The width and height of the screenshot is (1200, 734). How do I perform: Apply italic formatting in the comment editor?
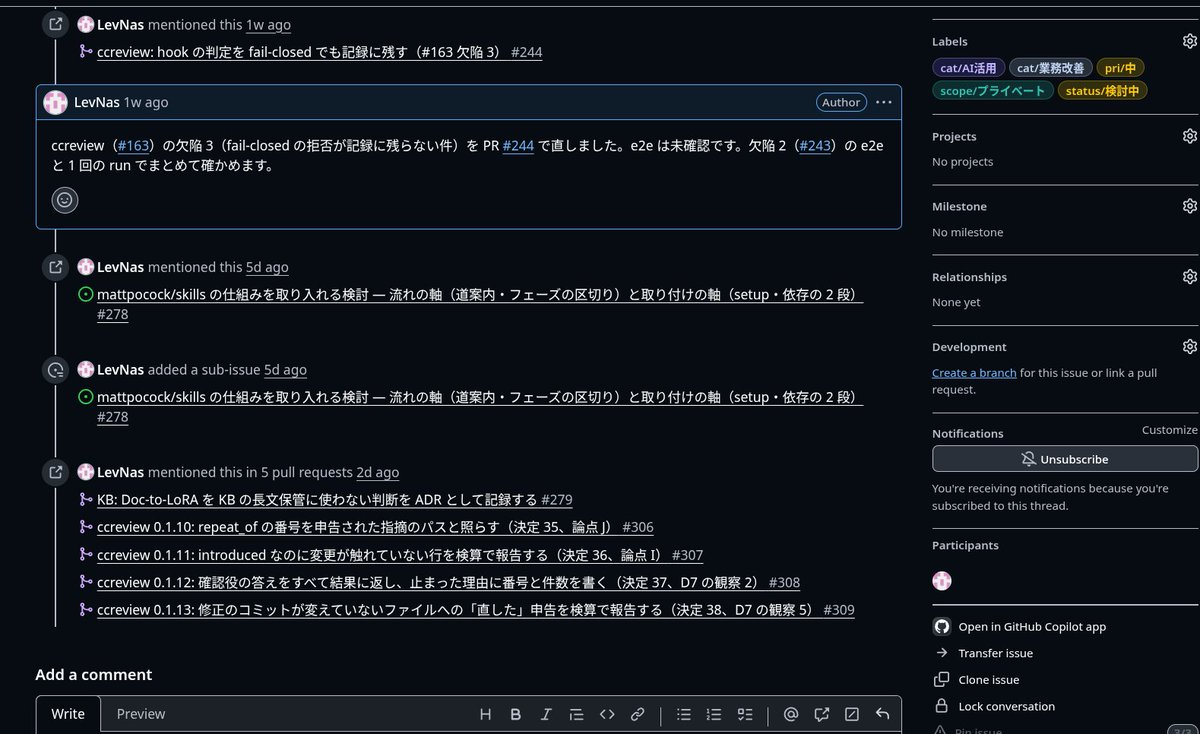546,714
